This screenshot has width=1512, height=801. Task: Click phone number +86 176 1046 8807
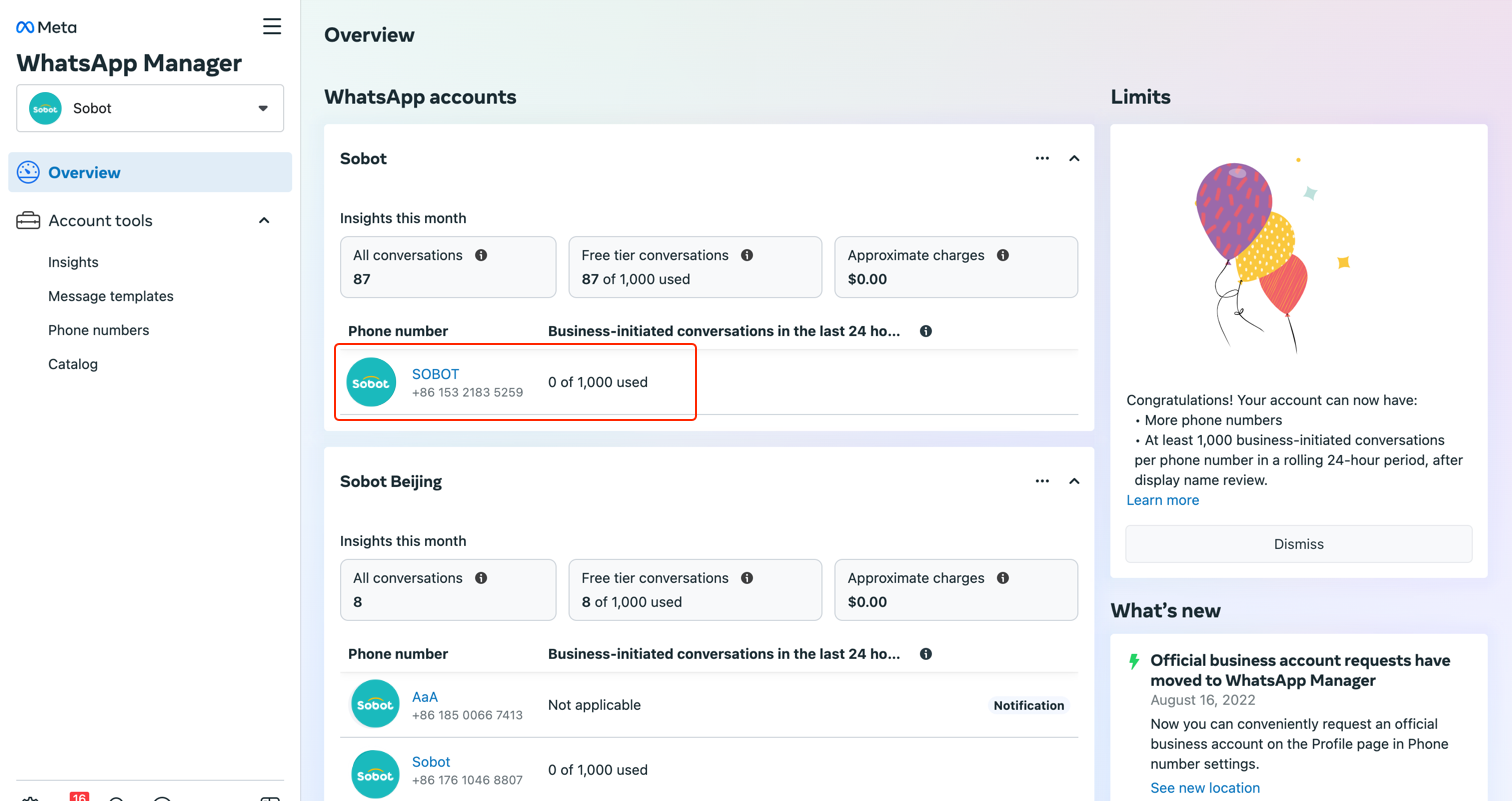(467, 781)
